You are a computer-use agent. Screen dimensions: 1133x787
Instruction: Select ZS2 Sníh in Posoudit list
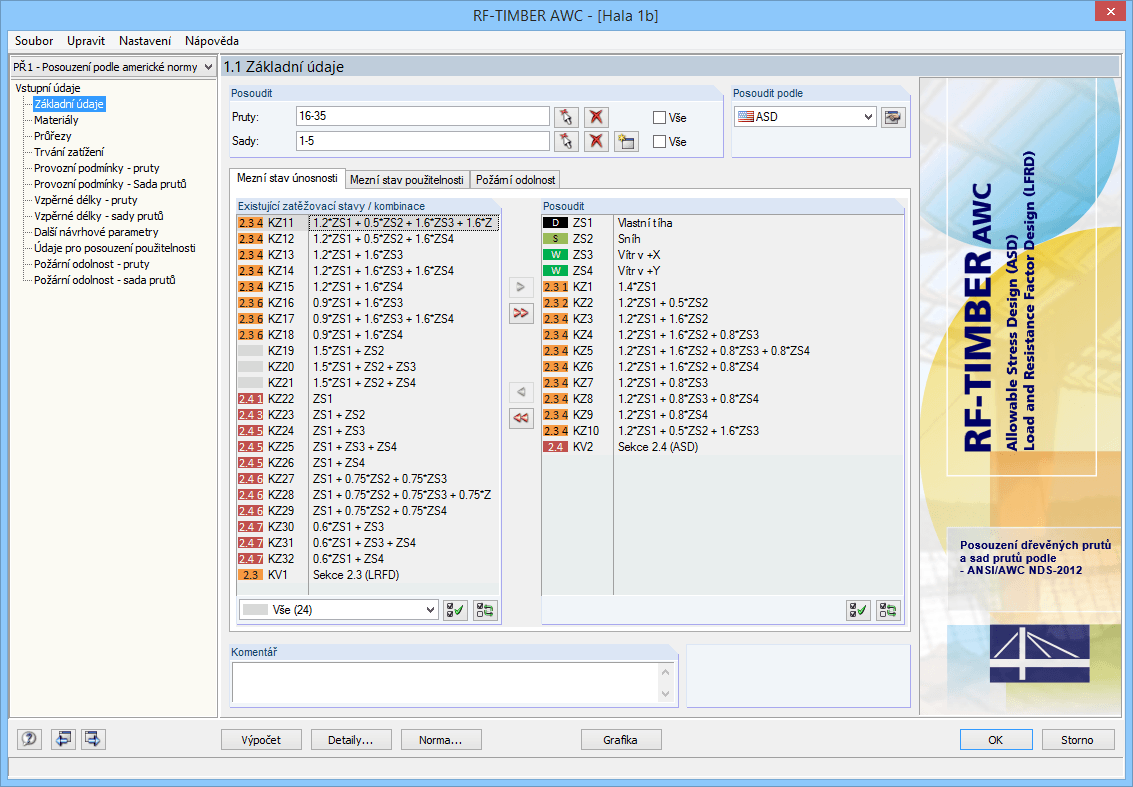[x=723, y=238]
